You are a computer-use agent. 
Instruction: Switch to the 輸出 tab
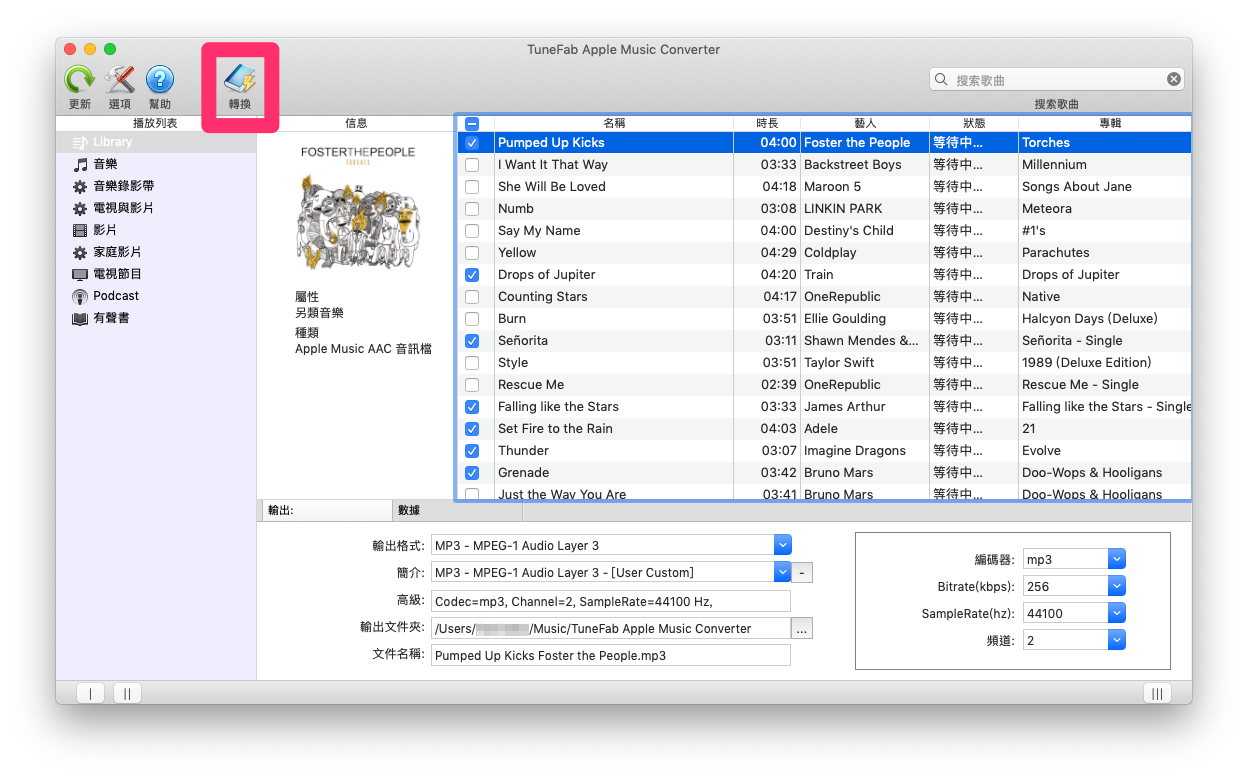click(x=325, y=511)
